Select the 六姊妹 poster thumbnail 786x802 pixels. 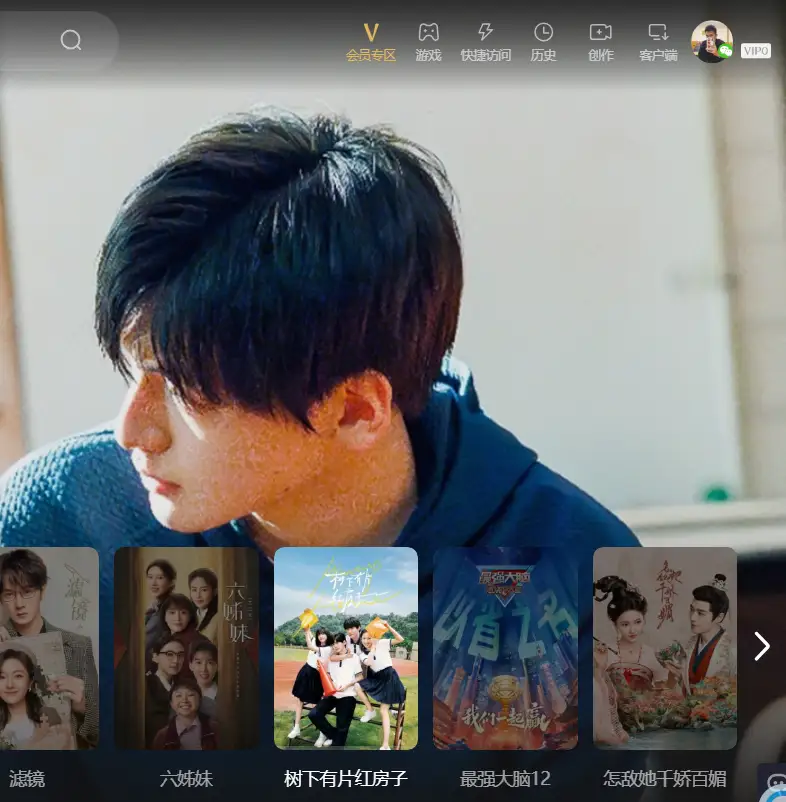pyautogui.click(x=186, y=648)
